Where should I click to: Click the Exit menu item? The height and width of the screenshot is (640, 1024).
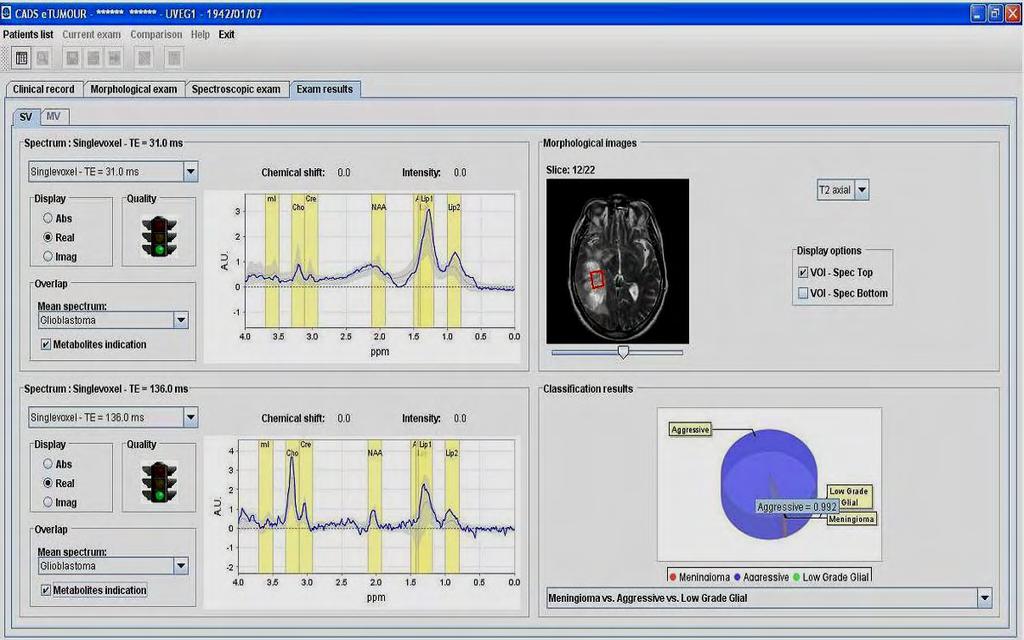[x=227, y=35]
